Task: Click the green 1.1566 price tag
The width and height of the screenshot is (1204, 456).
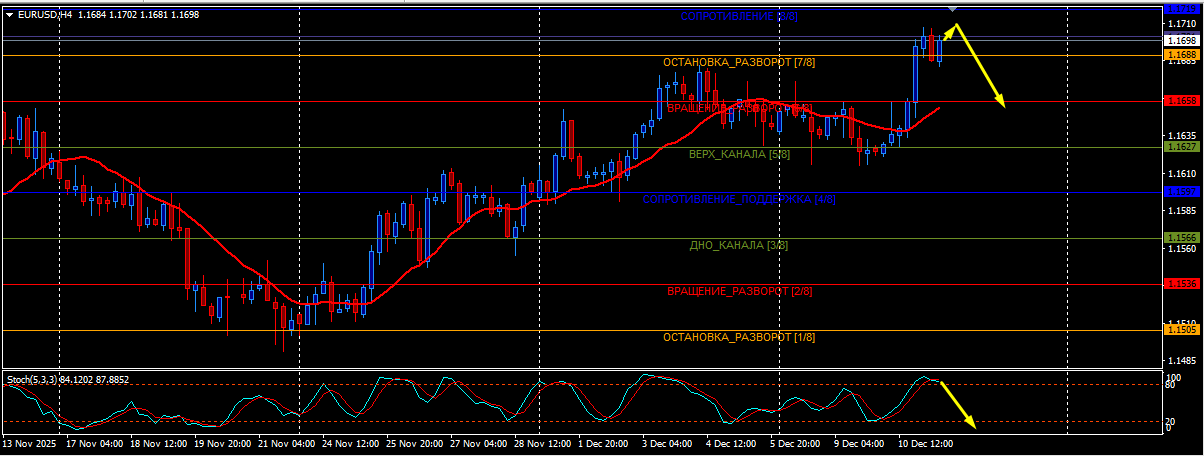Action: [x=1181, y=237]
